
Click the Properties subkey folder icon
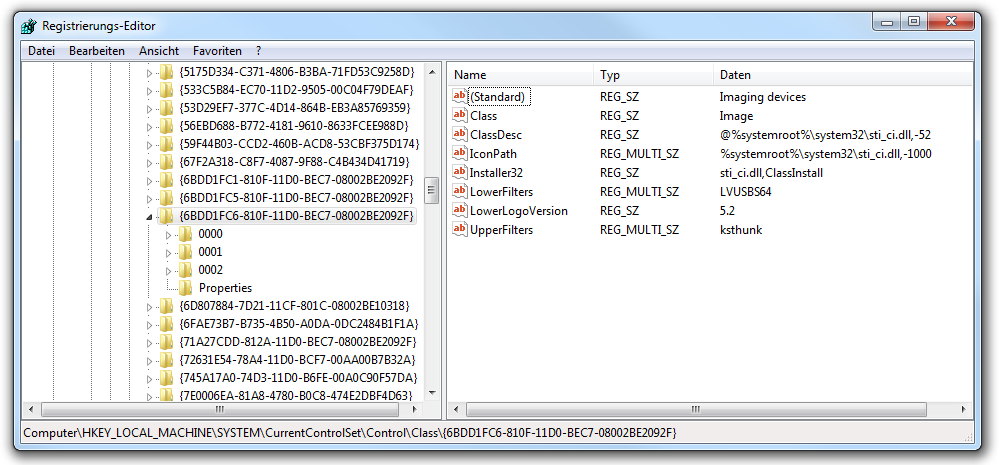click(x=185, y=288)
